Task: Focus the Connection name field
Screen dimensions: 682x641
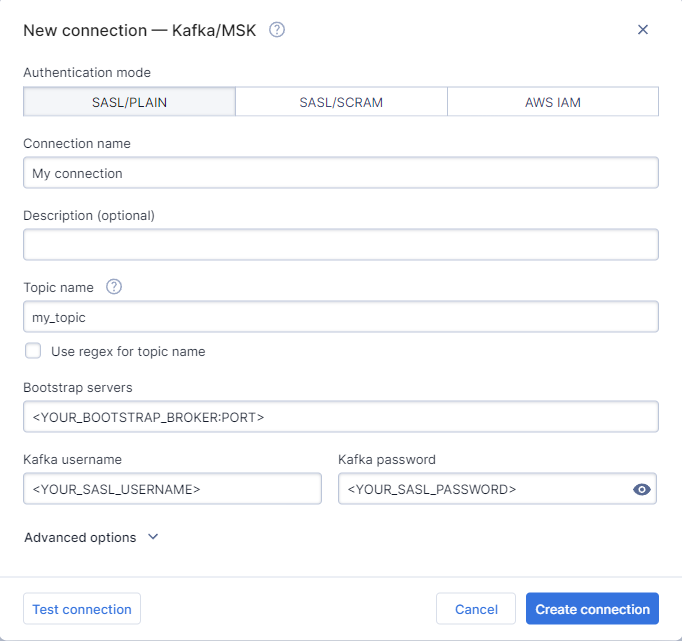Action: coord(340,173)
